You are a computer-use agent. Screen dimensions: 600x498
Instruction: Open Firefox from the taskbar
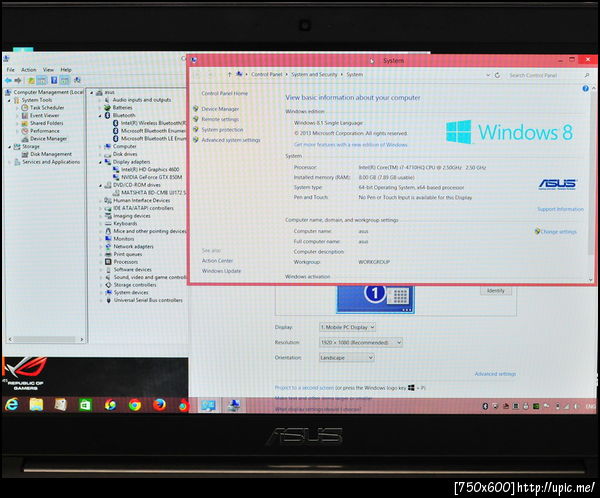[159, 405]
